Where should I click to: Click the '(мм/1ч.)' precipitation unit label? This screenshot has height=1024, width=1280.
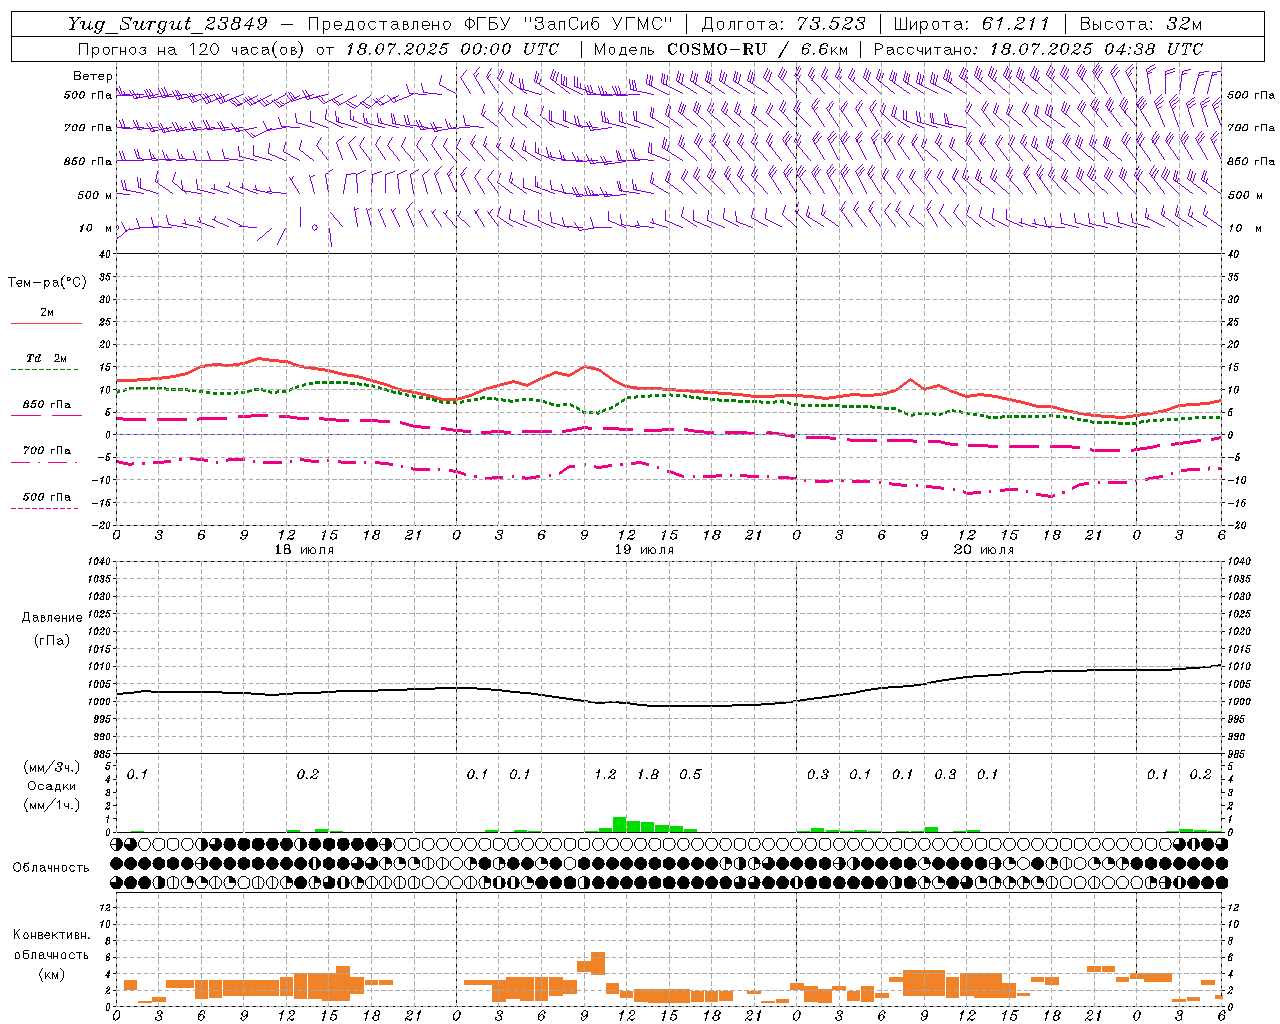click(51, 805)
